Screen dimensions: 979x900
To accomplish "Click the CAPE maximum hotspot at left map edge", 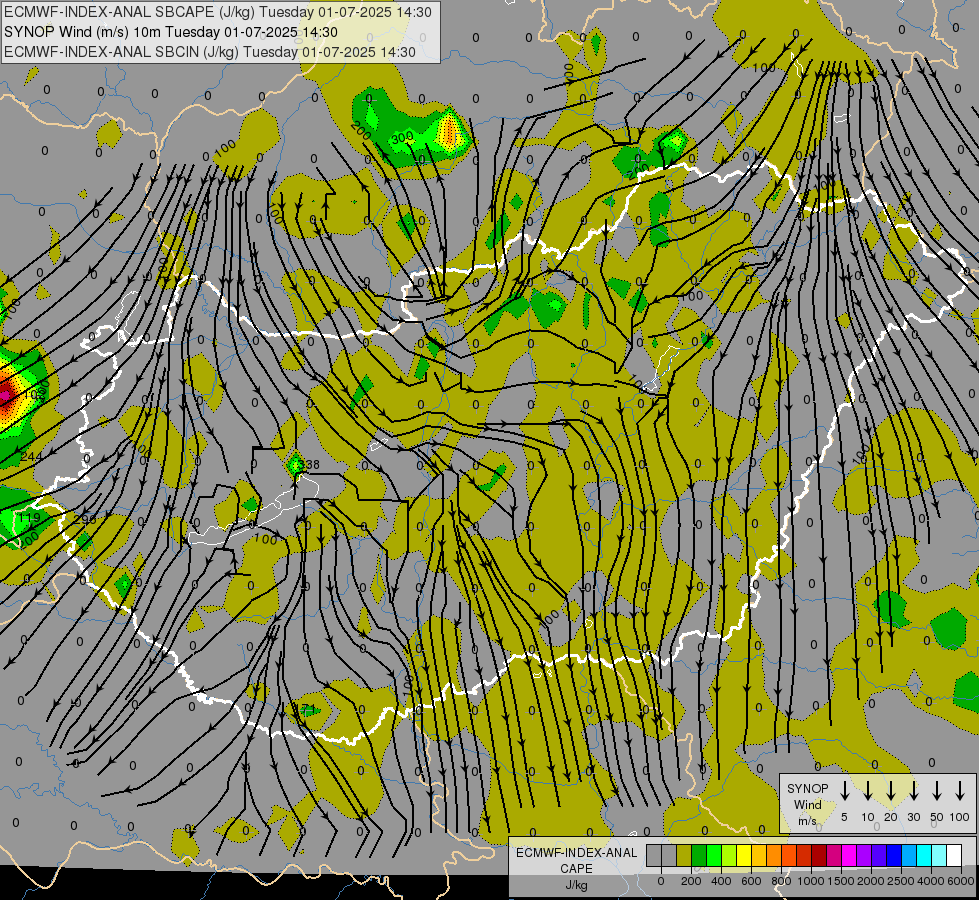I will tap(5, 395).
